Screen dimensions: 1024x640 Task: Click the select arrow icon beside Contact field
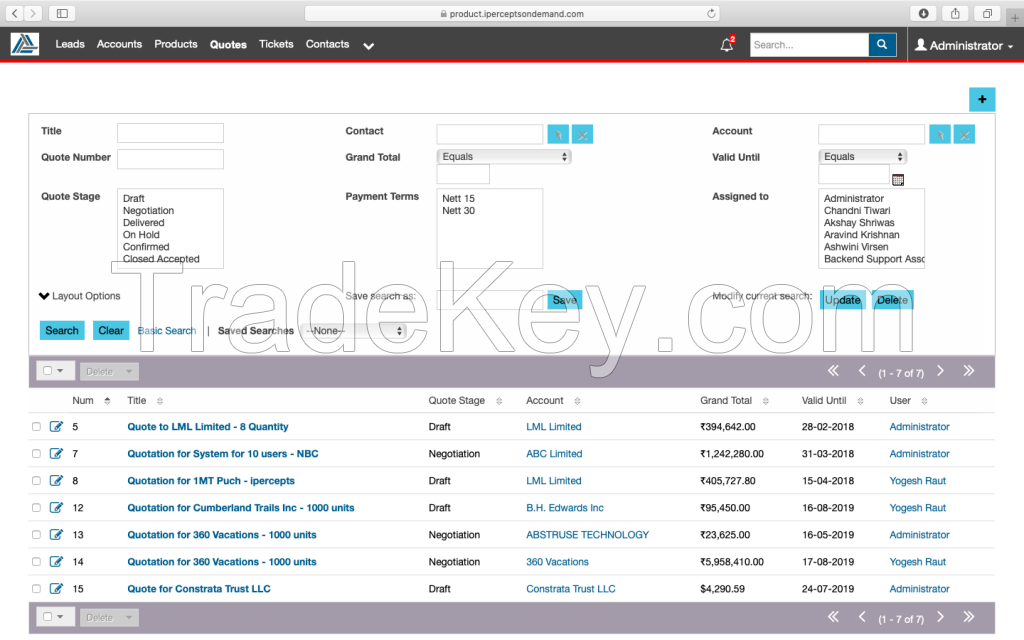[x=558, y=134]
